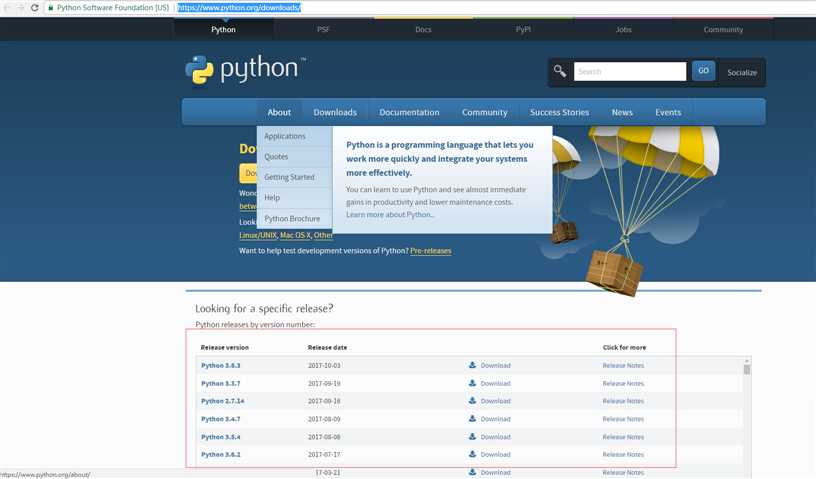The width and height of the screenshot is (816, 479).
Task: Choose Getting Started in the About dropdown
Action: click(x=295, y=177)
